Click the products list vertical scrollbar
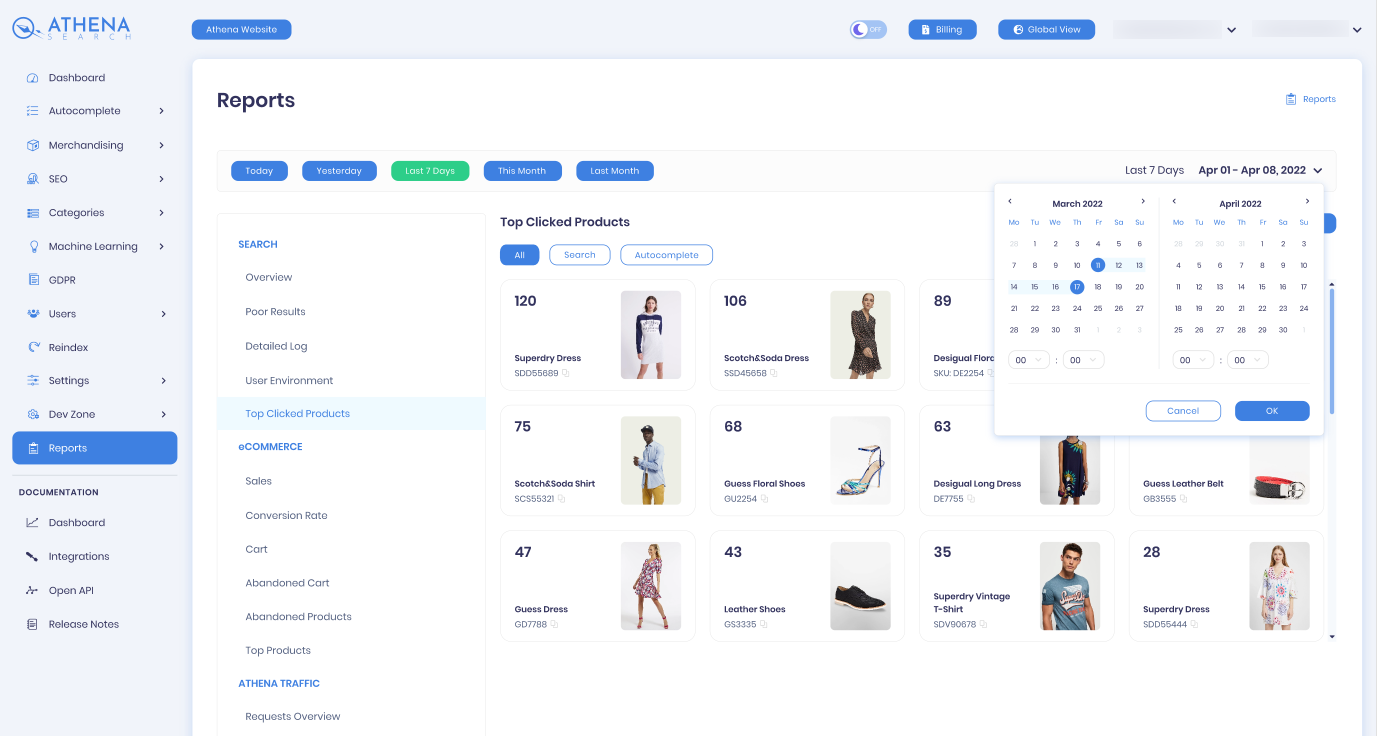This screenshot has width=1377, height=736. (1331, 348)
